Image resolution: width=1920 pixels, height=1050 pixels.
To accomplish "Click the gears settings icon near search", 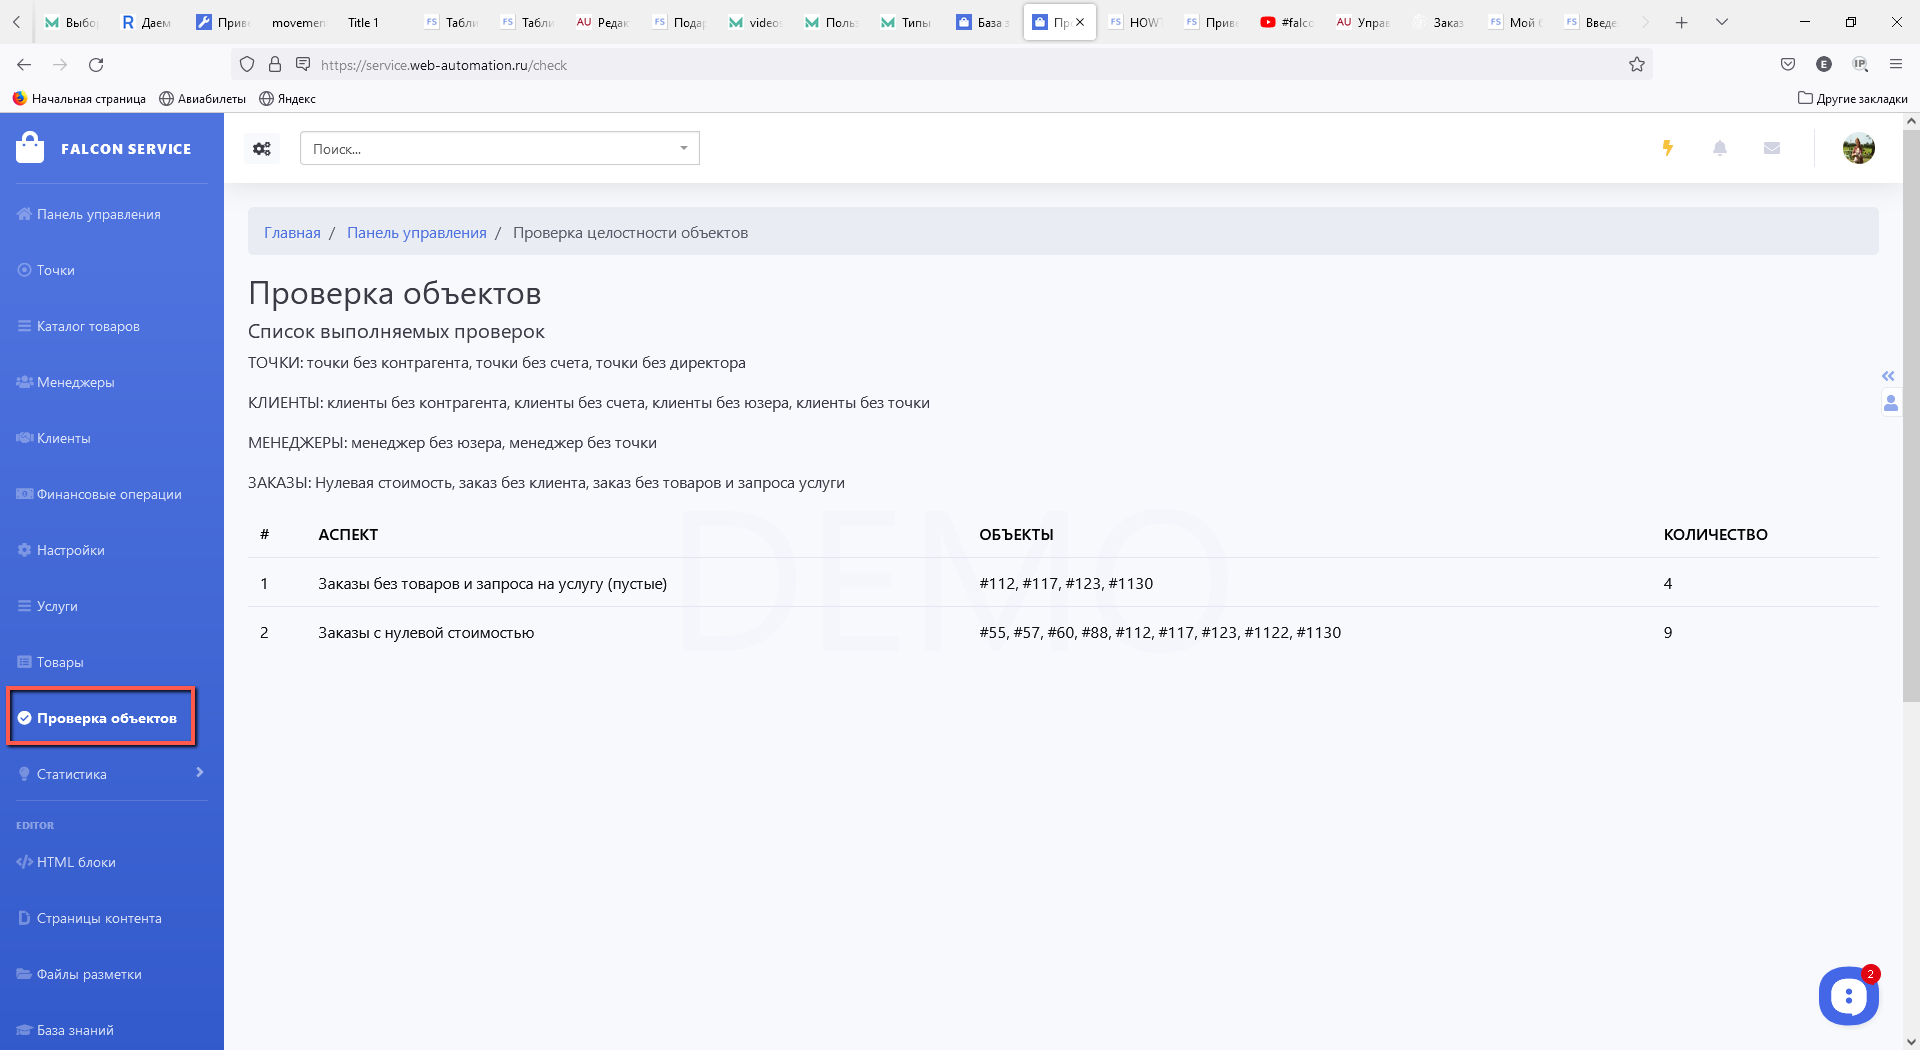I will pos(262,149).
